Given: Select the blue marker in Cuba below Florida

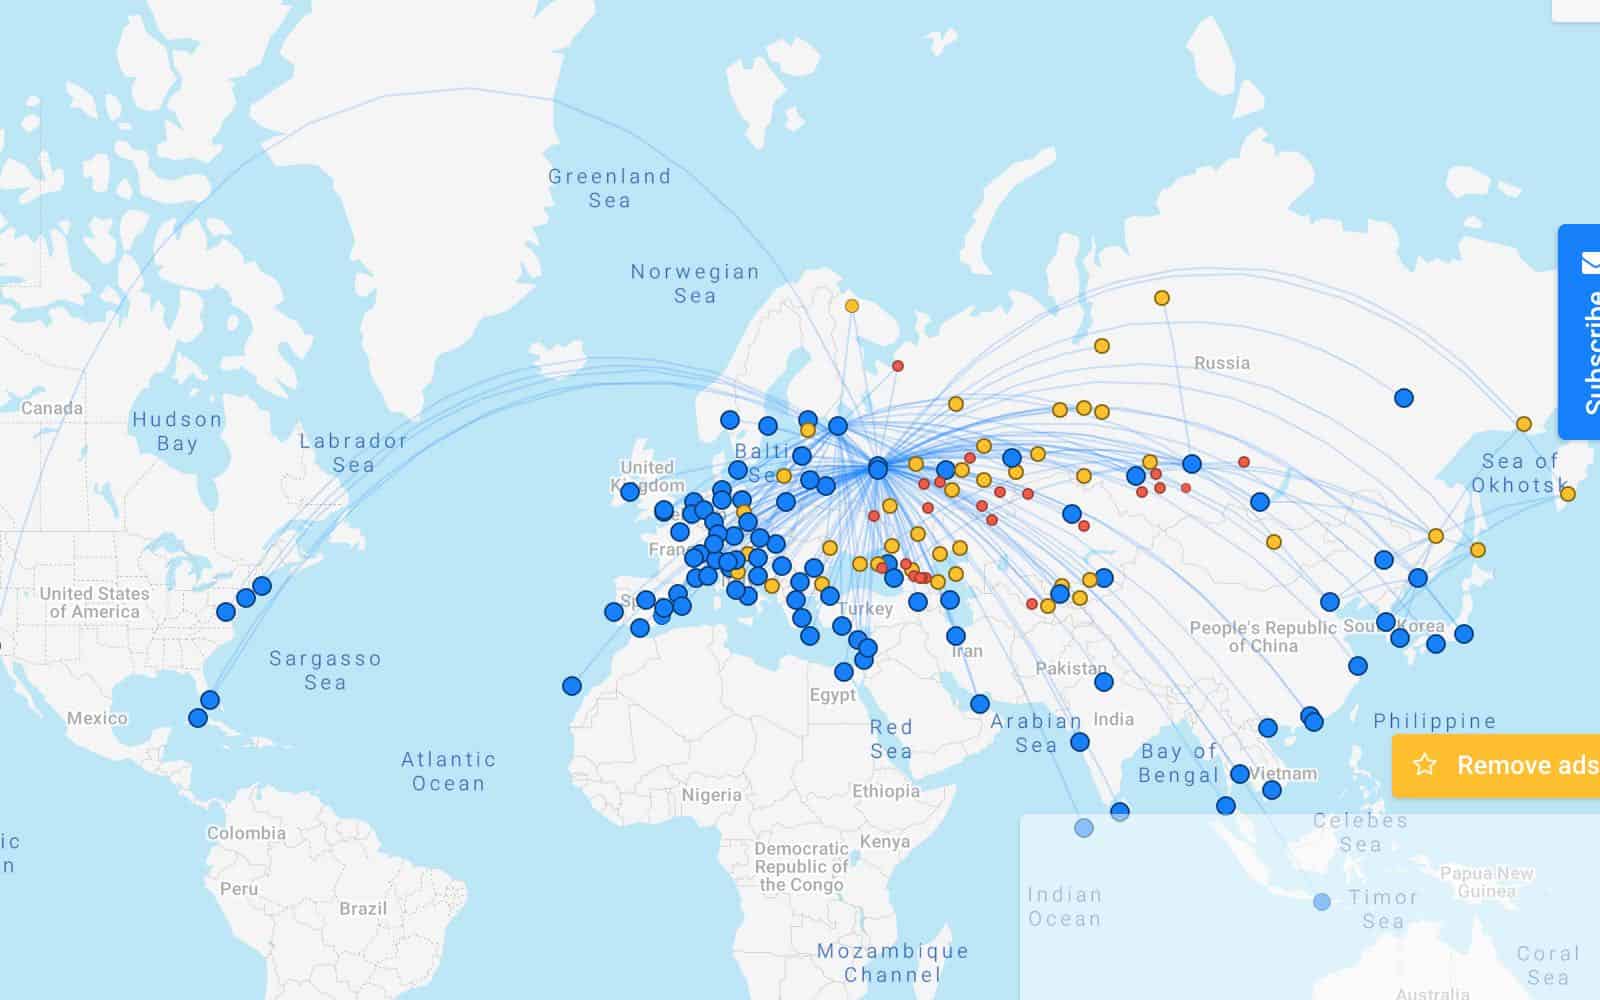Looking at the screenshot, I should (198, 718).
